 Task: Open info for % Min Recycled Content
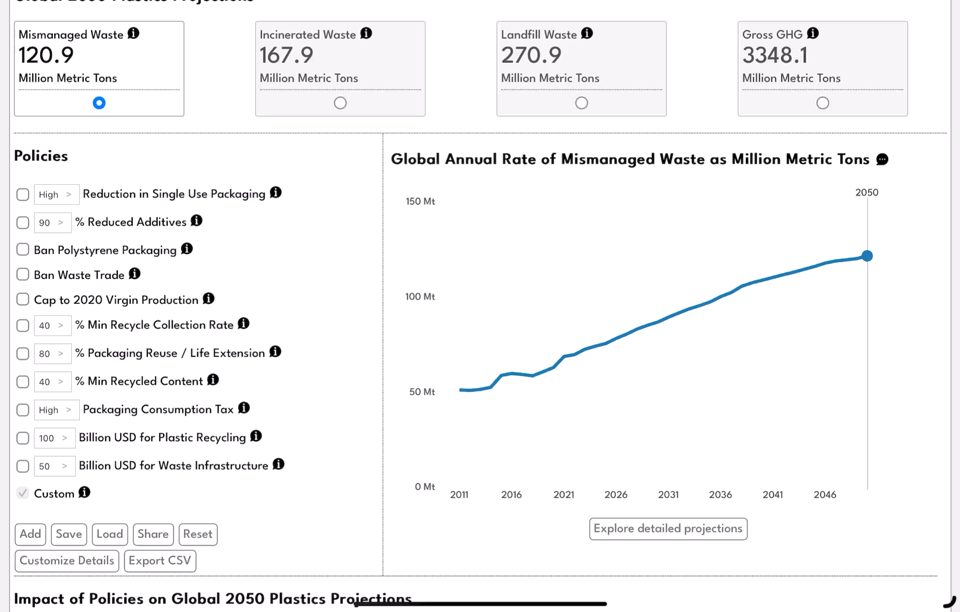(x=211, y=380)
